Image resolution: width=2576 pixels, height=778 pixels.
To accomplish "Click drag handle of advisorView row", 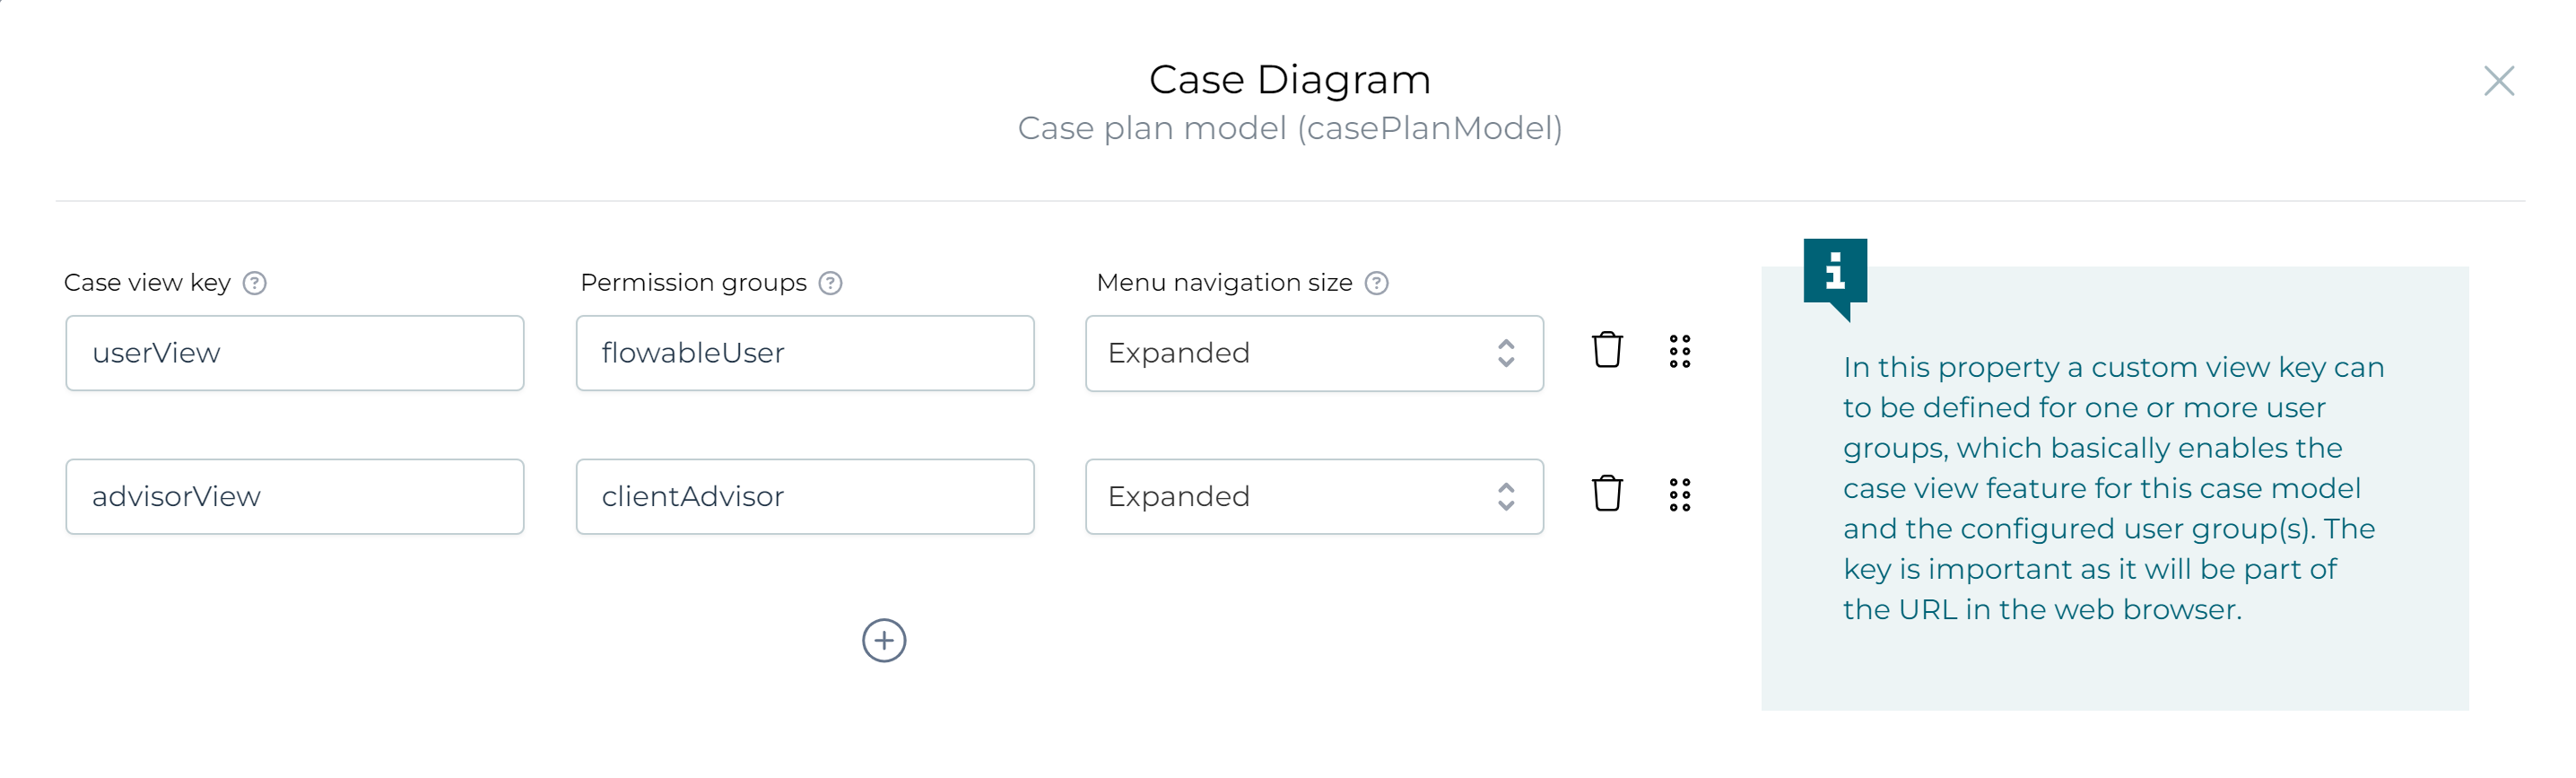I will pyautogui.click(x=1679, y=494).
